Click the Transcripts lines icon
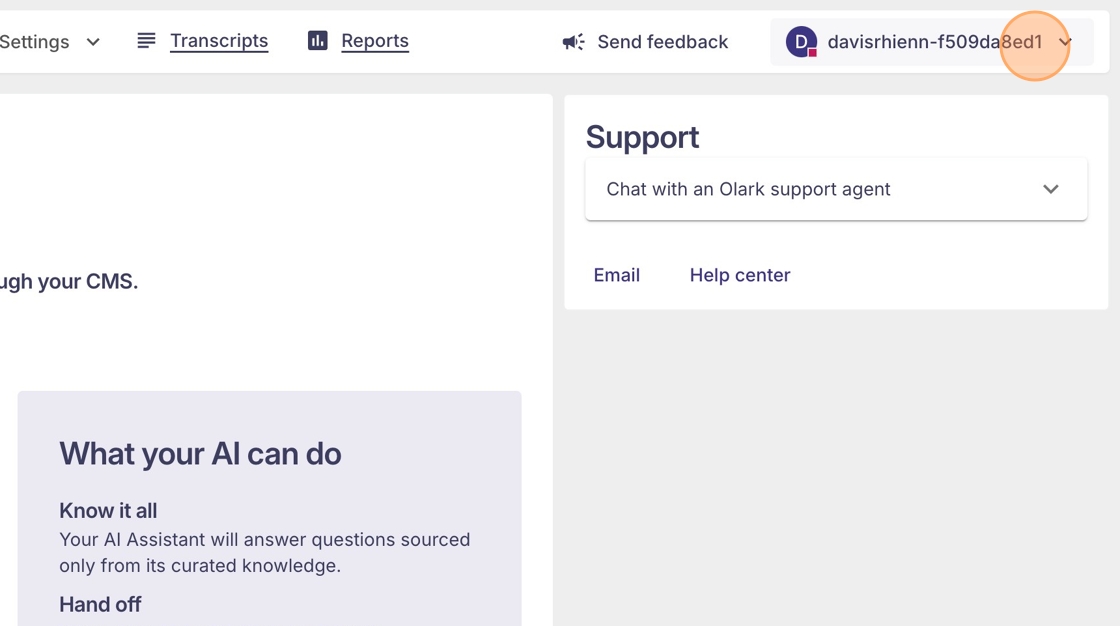The image size is (1120, 626). (146, 40)
